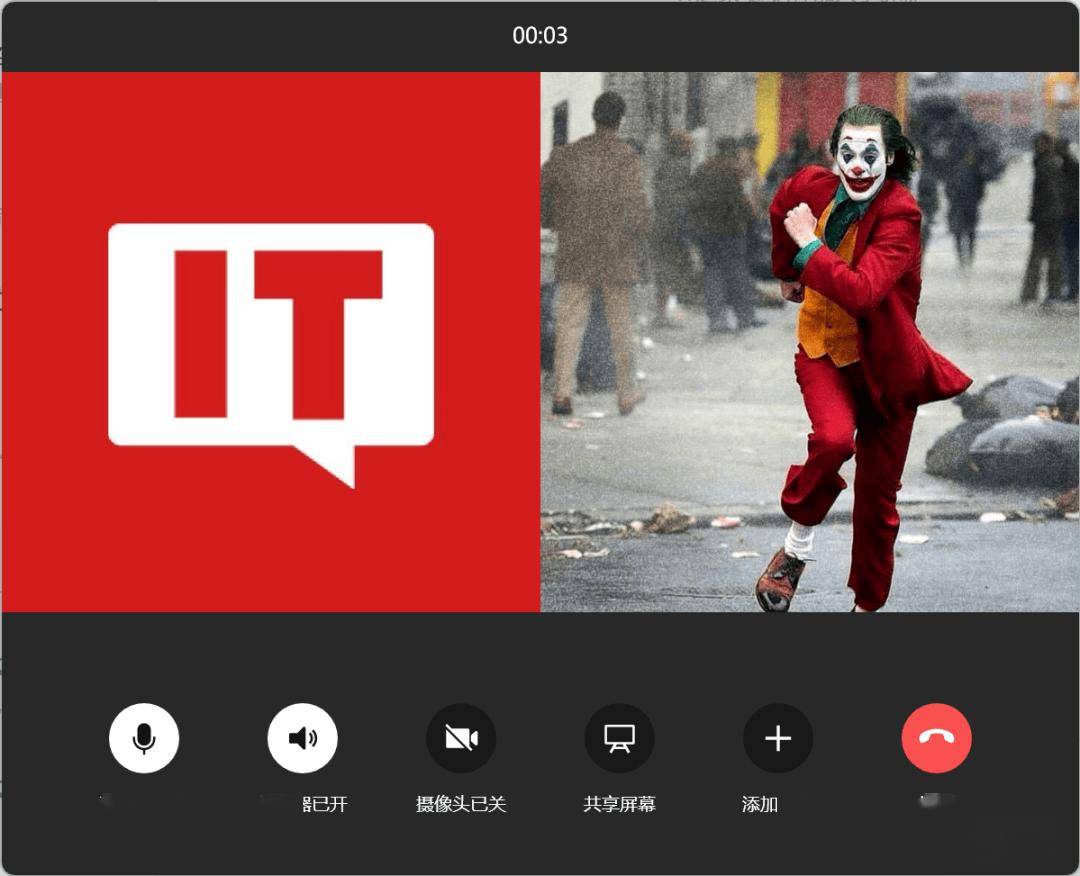Click the 添加 label
Screen dimensions: 1080x876
760,804
